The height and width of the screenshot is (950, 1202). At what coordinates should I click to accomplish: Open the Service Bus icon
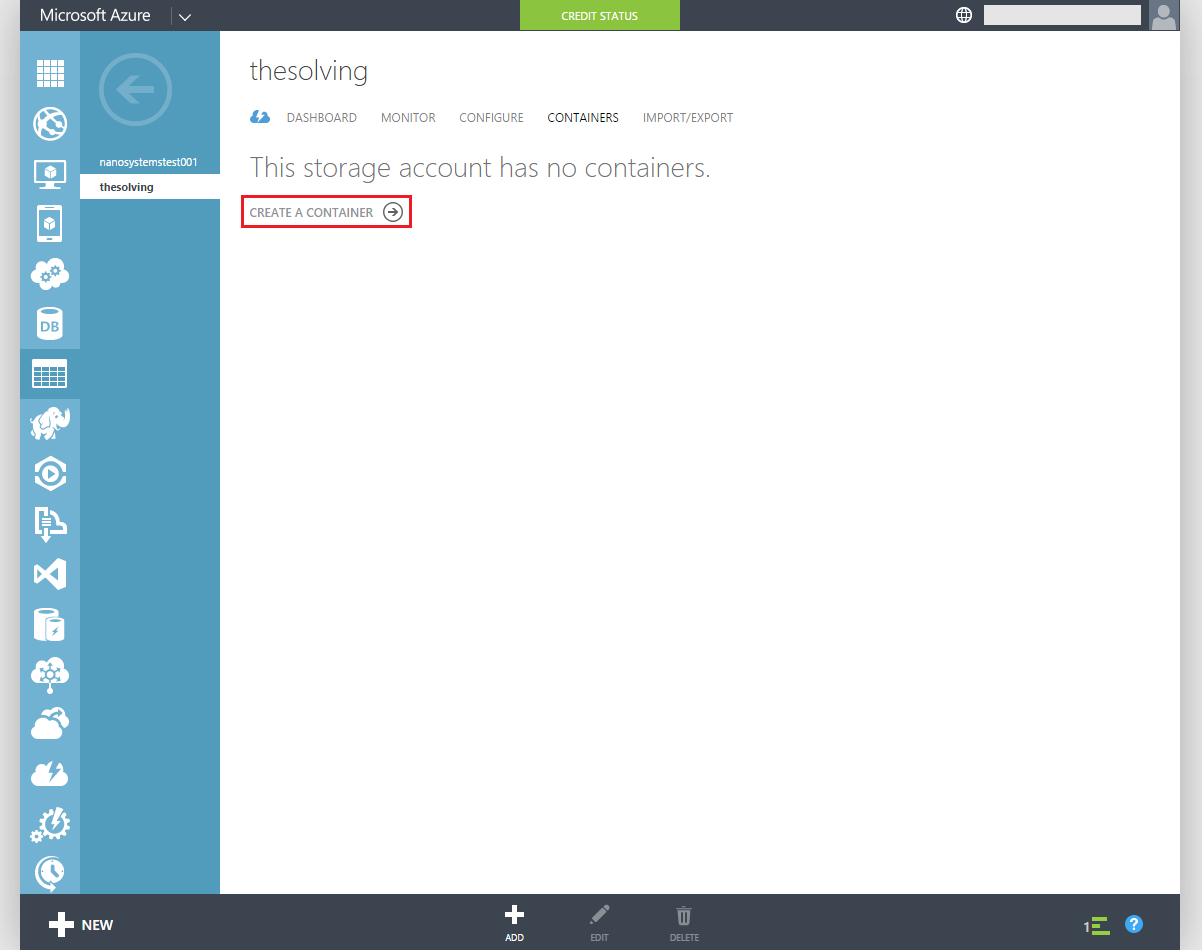[x=50, y=524]
